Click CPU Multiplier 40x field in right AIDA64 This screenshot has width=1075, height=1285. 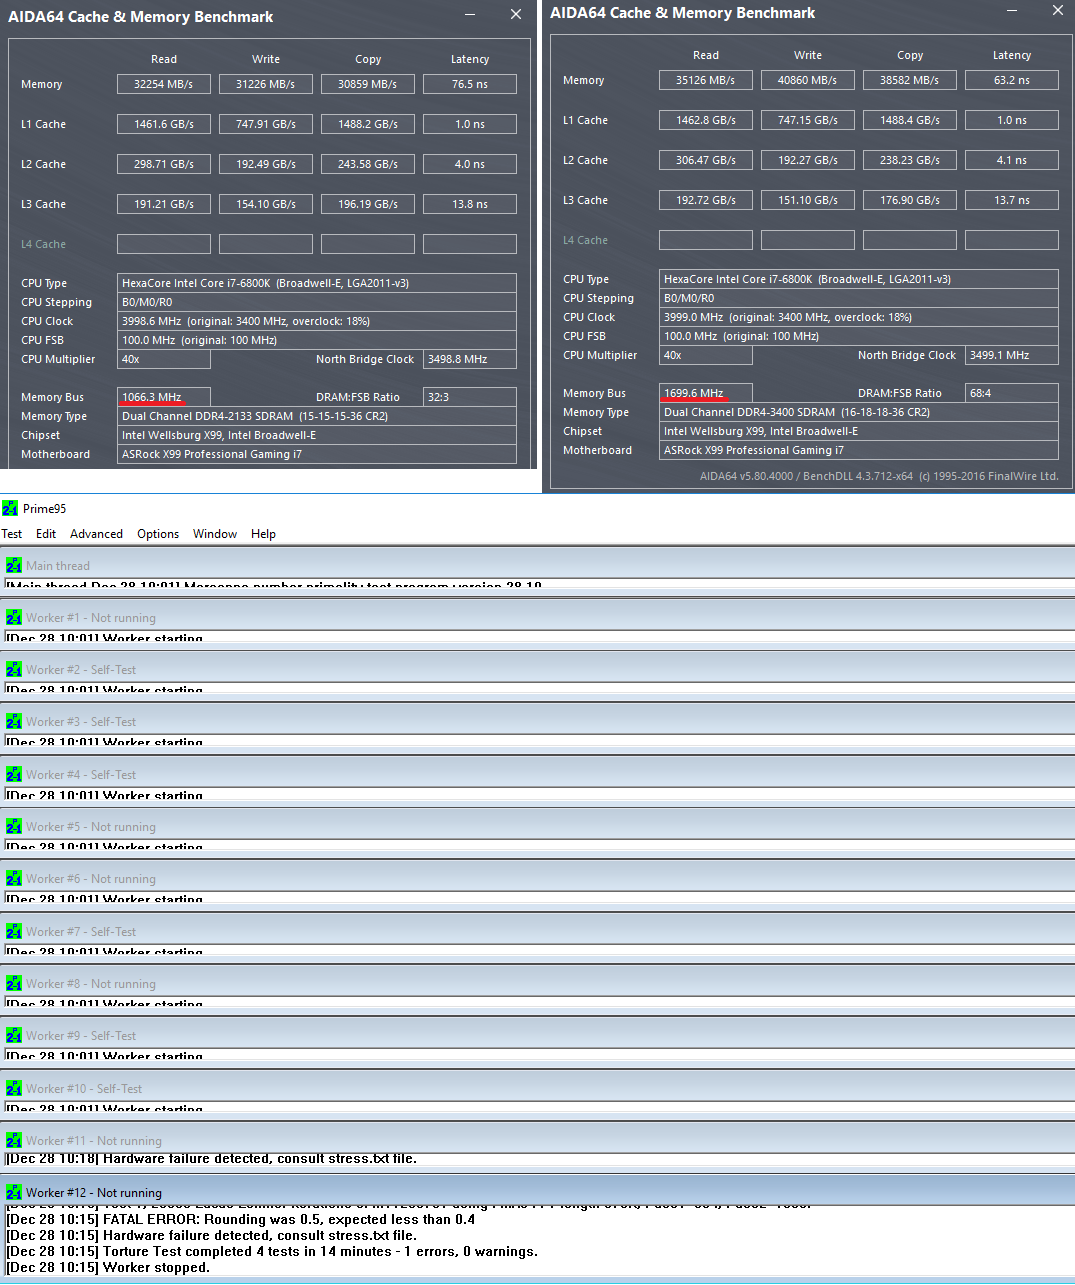(706, 355)
